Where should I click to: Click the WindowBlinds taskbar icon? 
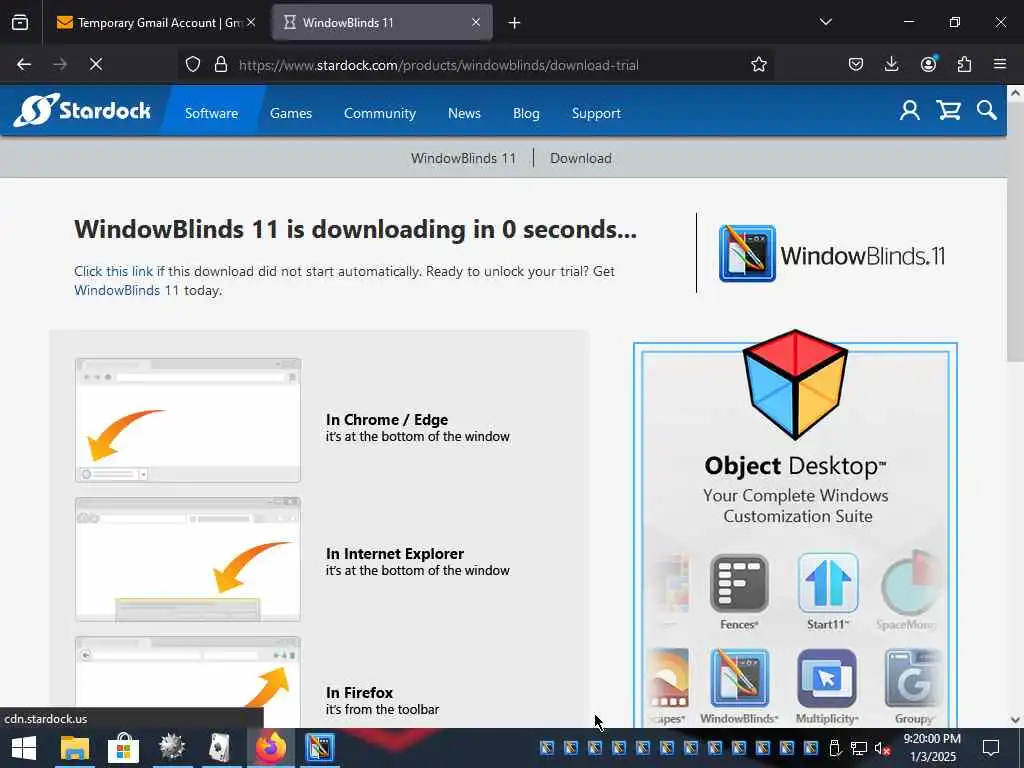(319, 748)
